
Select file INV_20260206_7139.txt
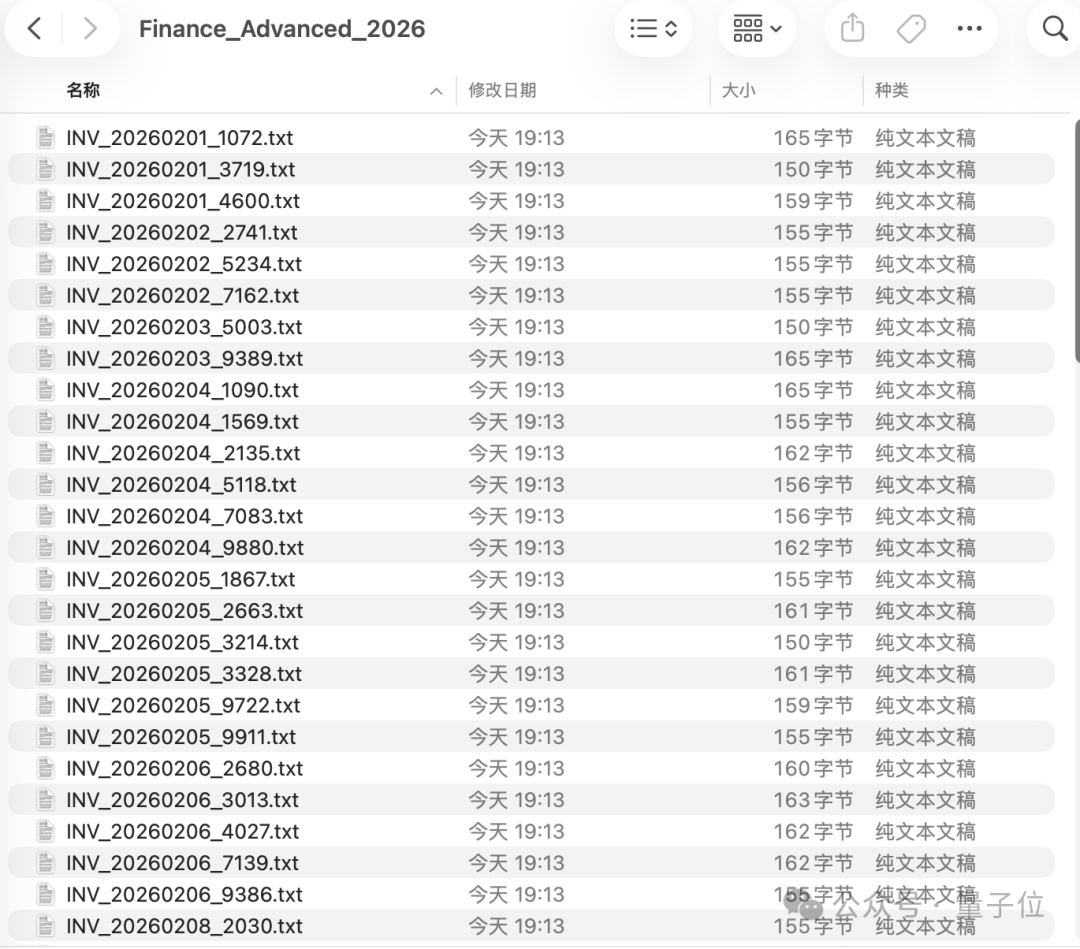pos(531,864)
